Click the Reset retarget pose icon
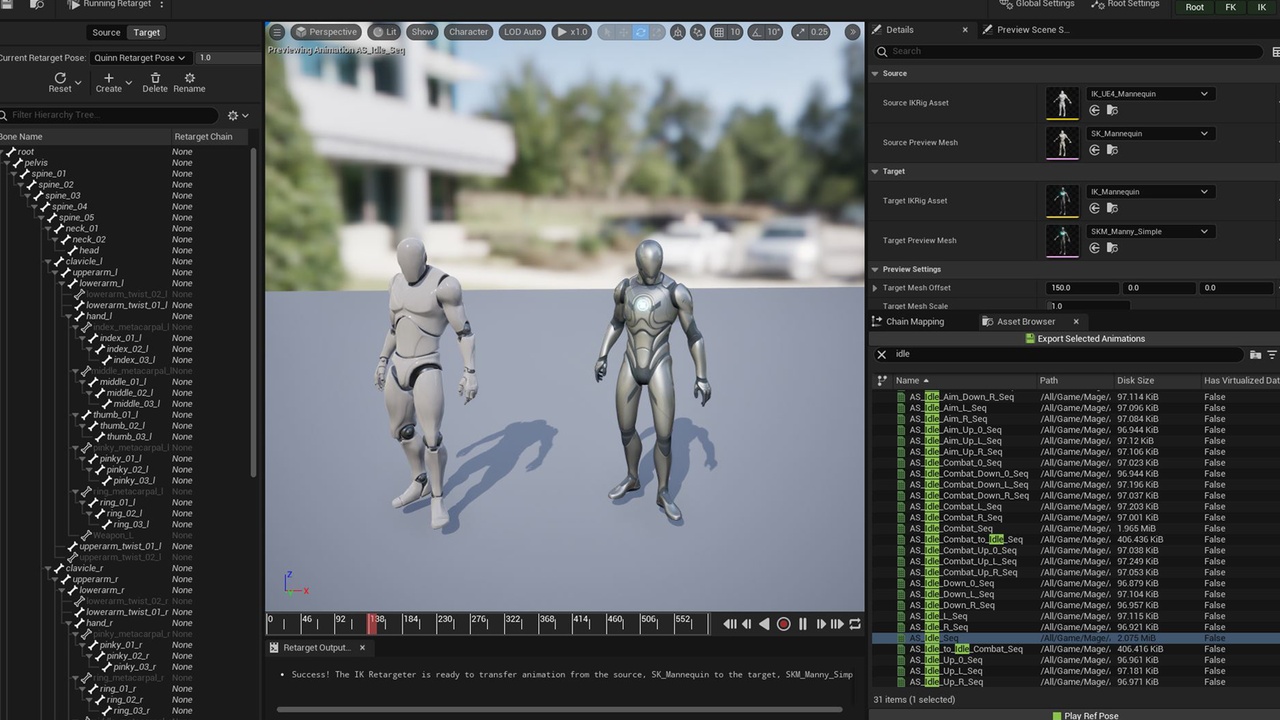This screenshot has width=1280, height=720. coord(60,78)
